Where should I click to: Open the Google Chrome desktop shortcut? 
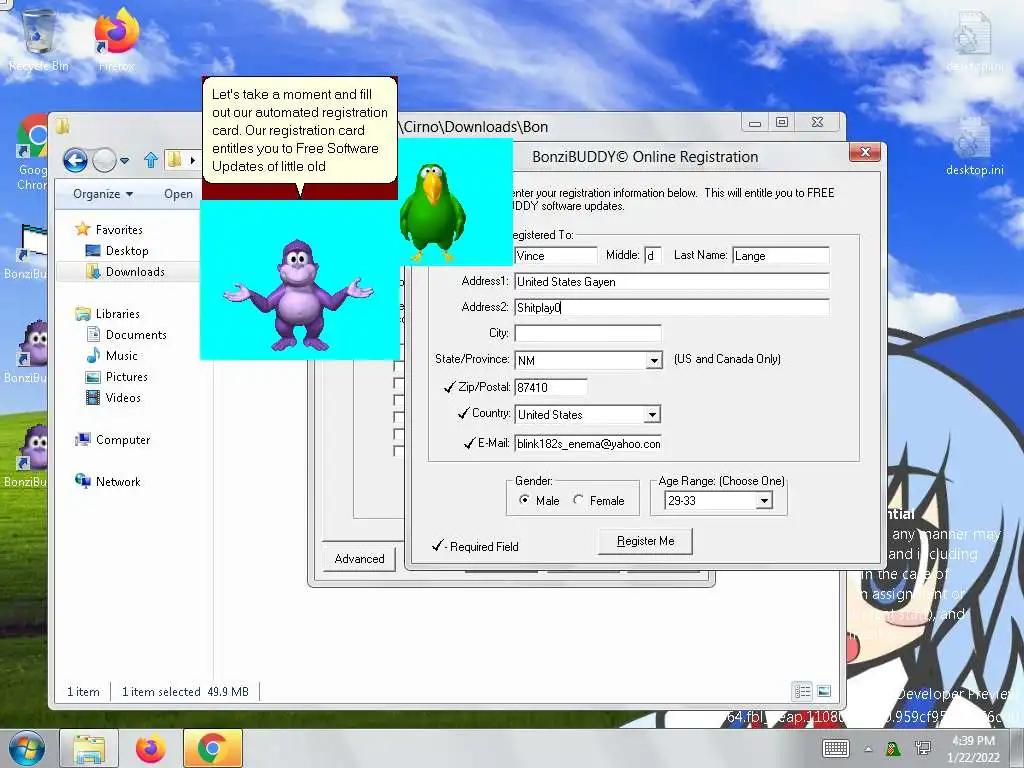click(31, 152)
